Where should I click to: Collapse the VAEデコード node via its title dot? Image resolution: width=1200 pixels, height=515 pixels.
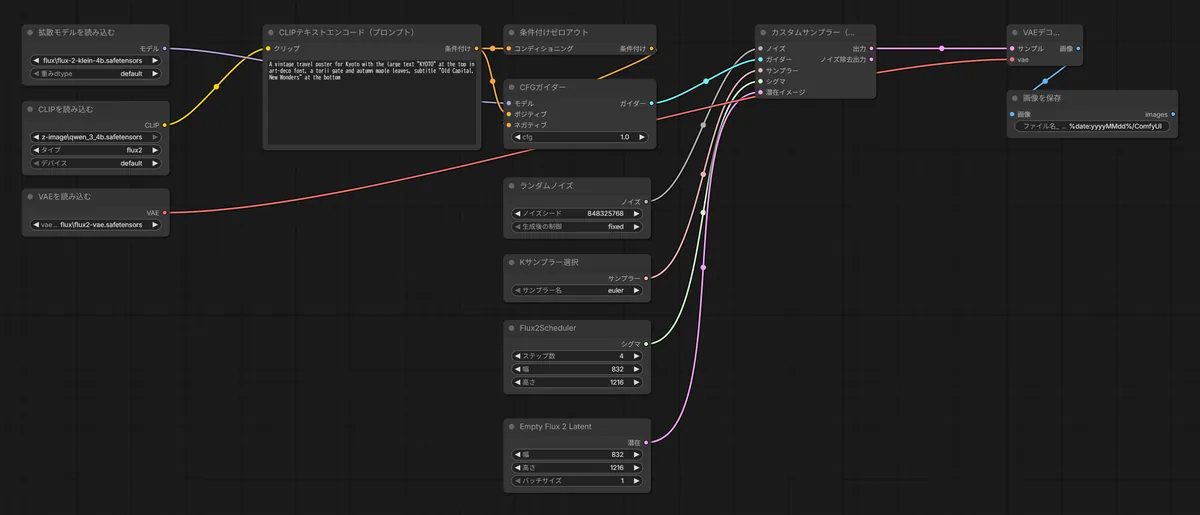pos(1015,33)
